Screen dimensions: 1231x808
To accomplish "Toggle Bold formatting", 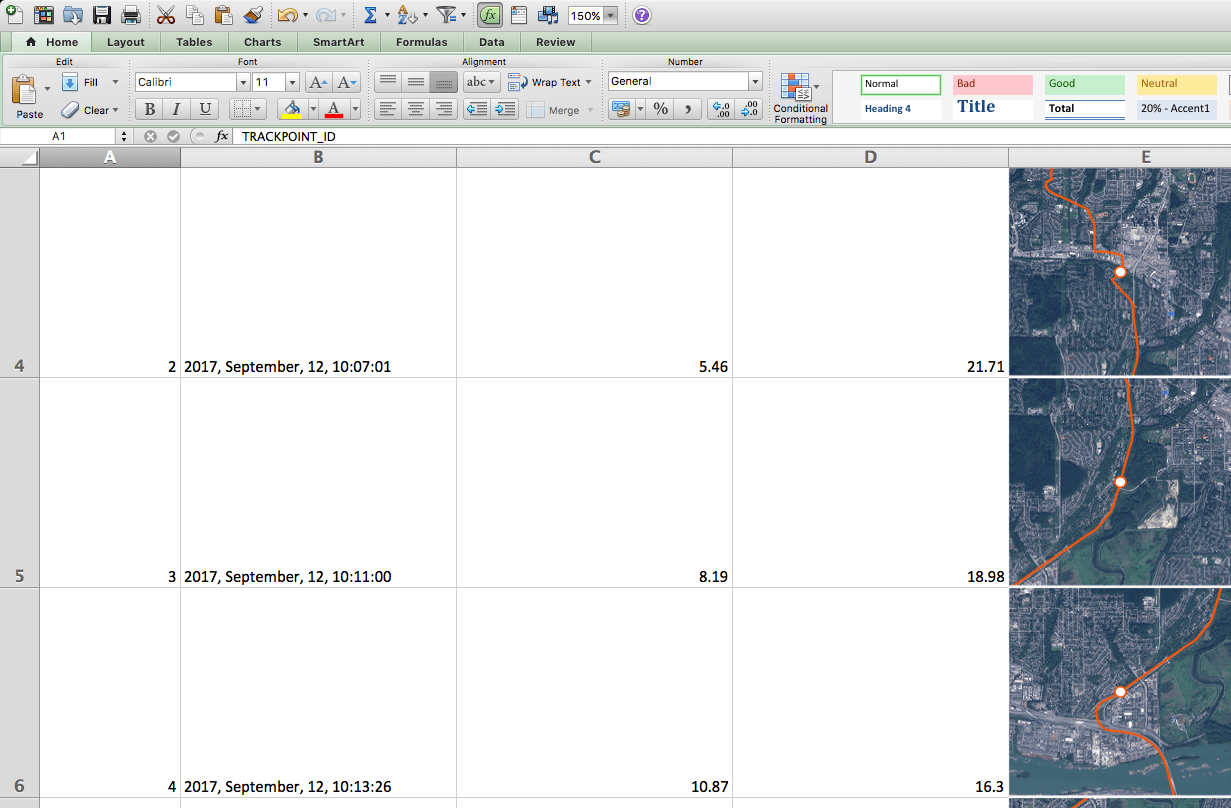I will (x=150, y=110).
